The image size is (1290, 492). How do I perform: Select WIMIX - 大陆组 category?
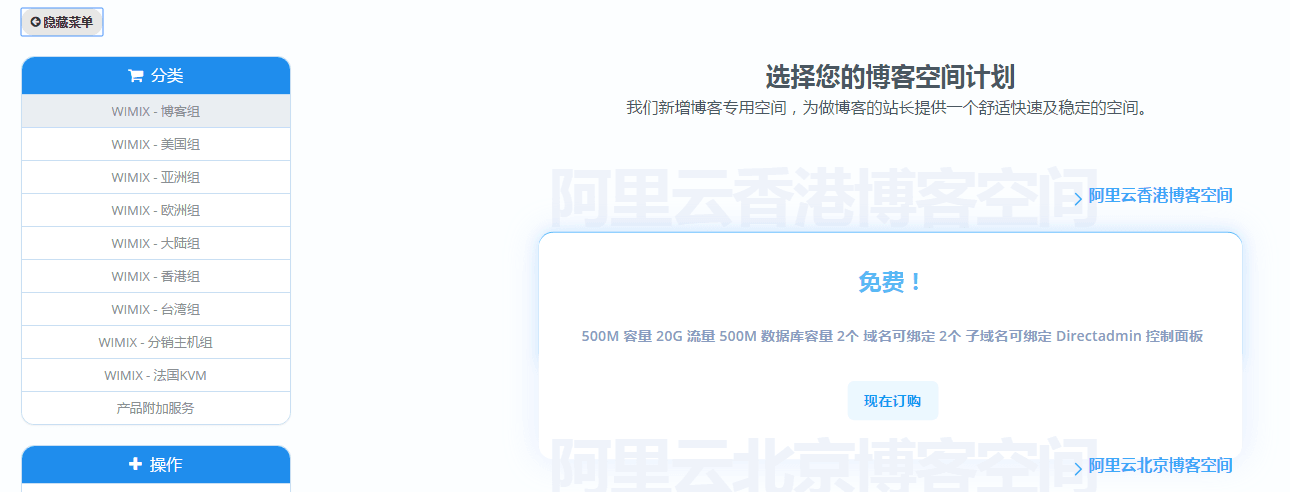[156, 243]
